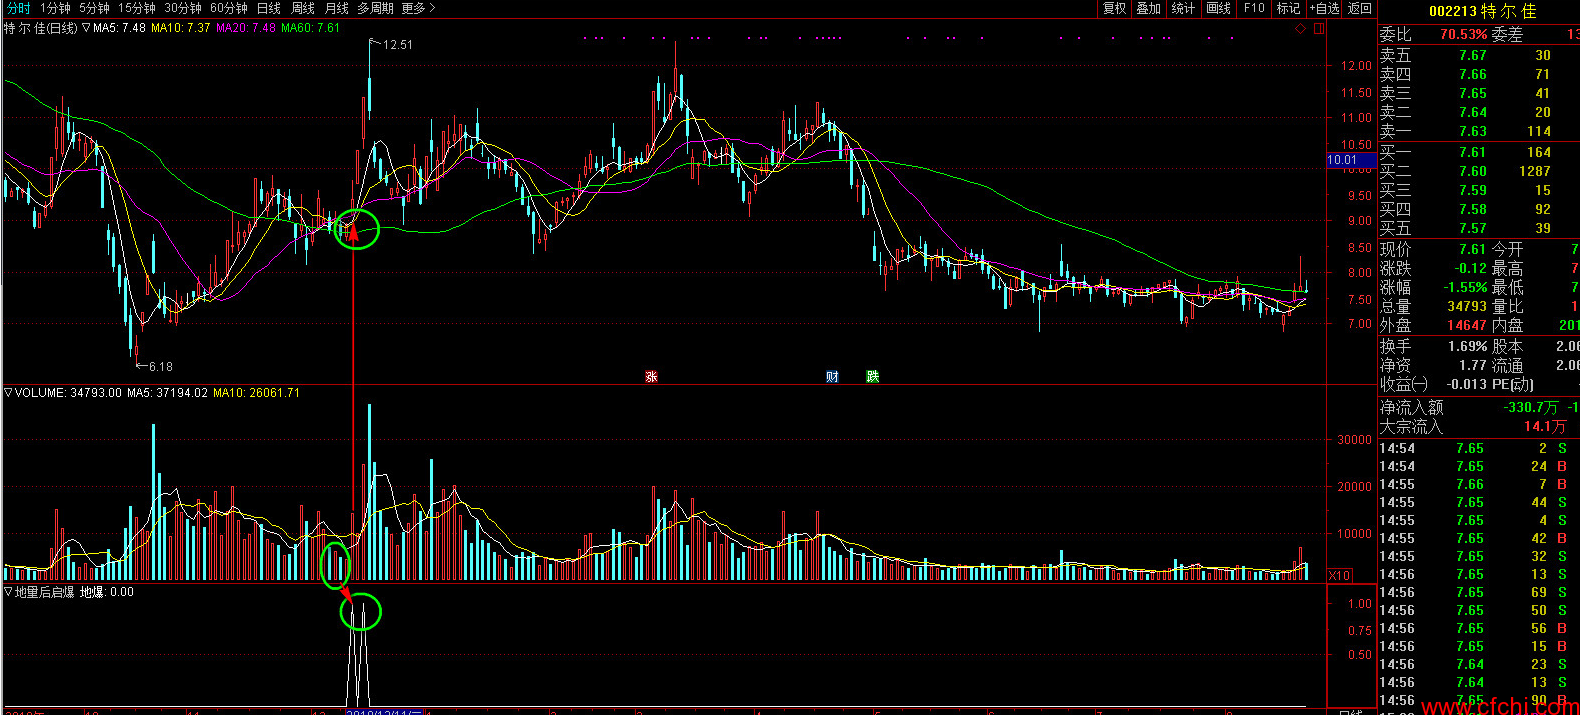Click the magenta MA20: 7.48 label
The width and height of the screenshot is (1580, 715).
246,28
